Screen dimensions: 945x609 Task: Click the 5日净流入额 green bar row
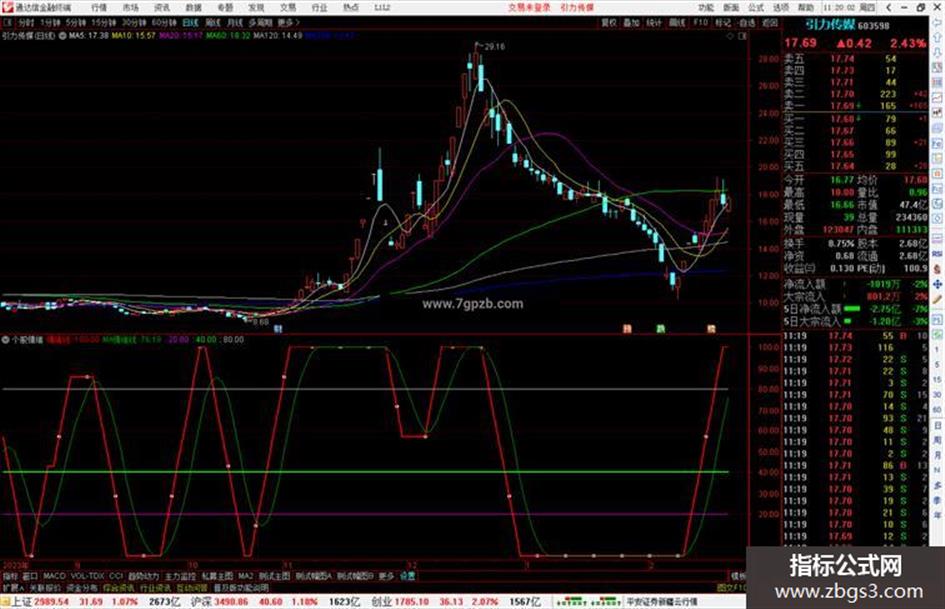[x=855, y=309]
